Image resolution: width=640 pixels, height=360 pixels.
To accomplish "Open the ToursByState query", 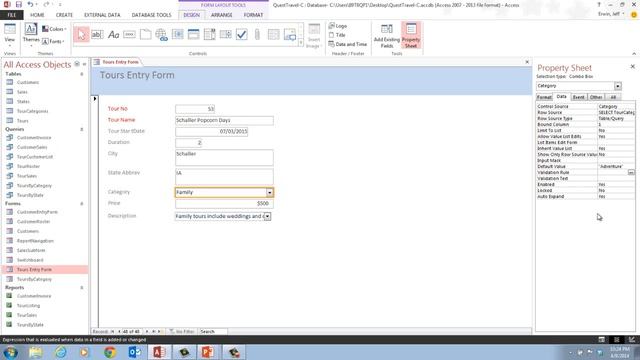I will click(x=30, y=195).
